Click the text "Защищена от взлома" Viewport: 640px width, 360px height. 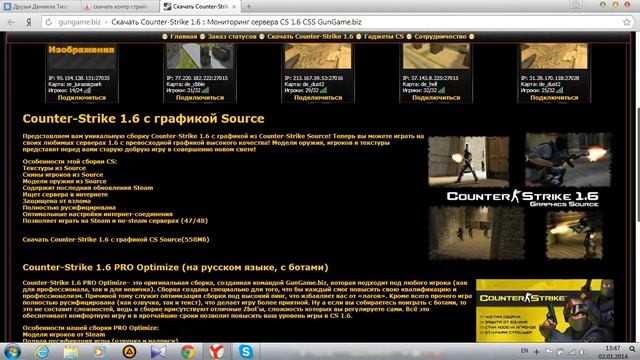57,201
